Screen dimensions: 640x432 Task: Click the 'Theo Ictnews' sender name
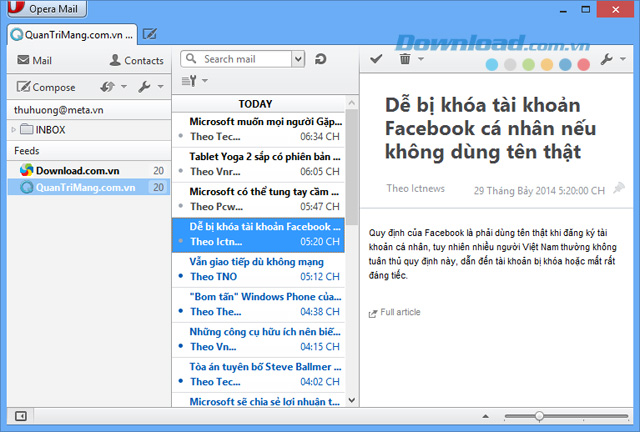tap(416, 188)
